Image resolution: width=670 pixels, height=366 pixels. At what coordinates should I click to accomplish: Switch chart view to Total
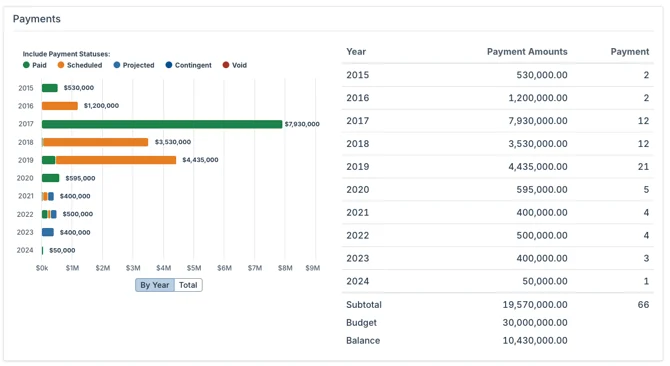pyautogui.click(x=188, y=285)
